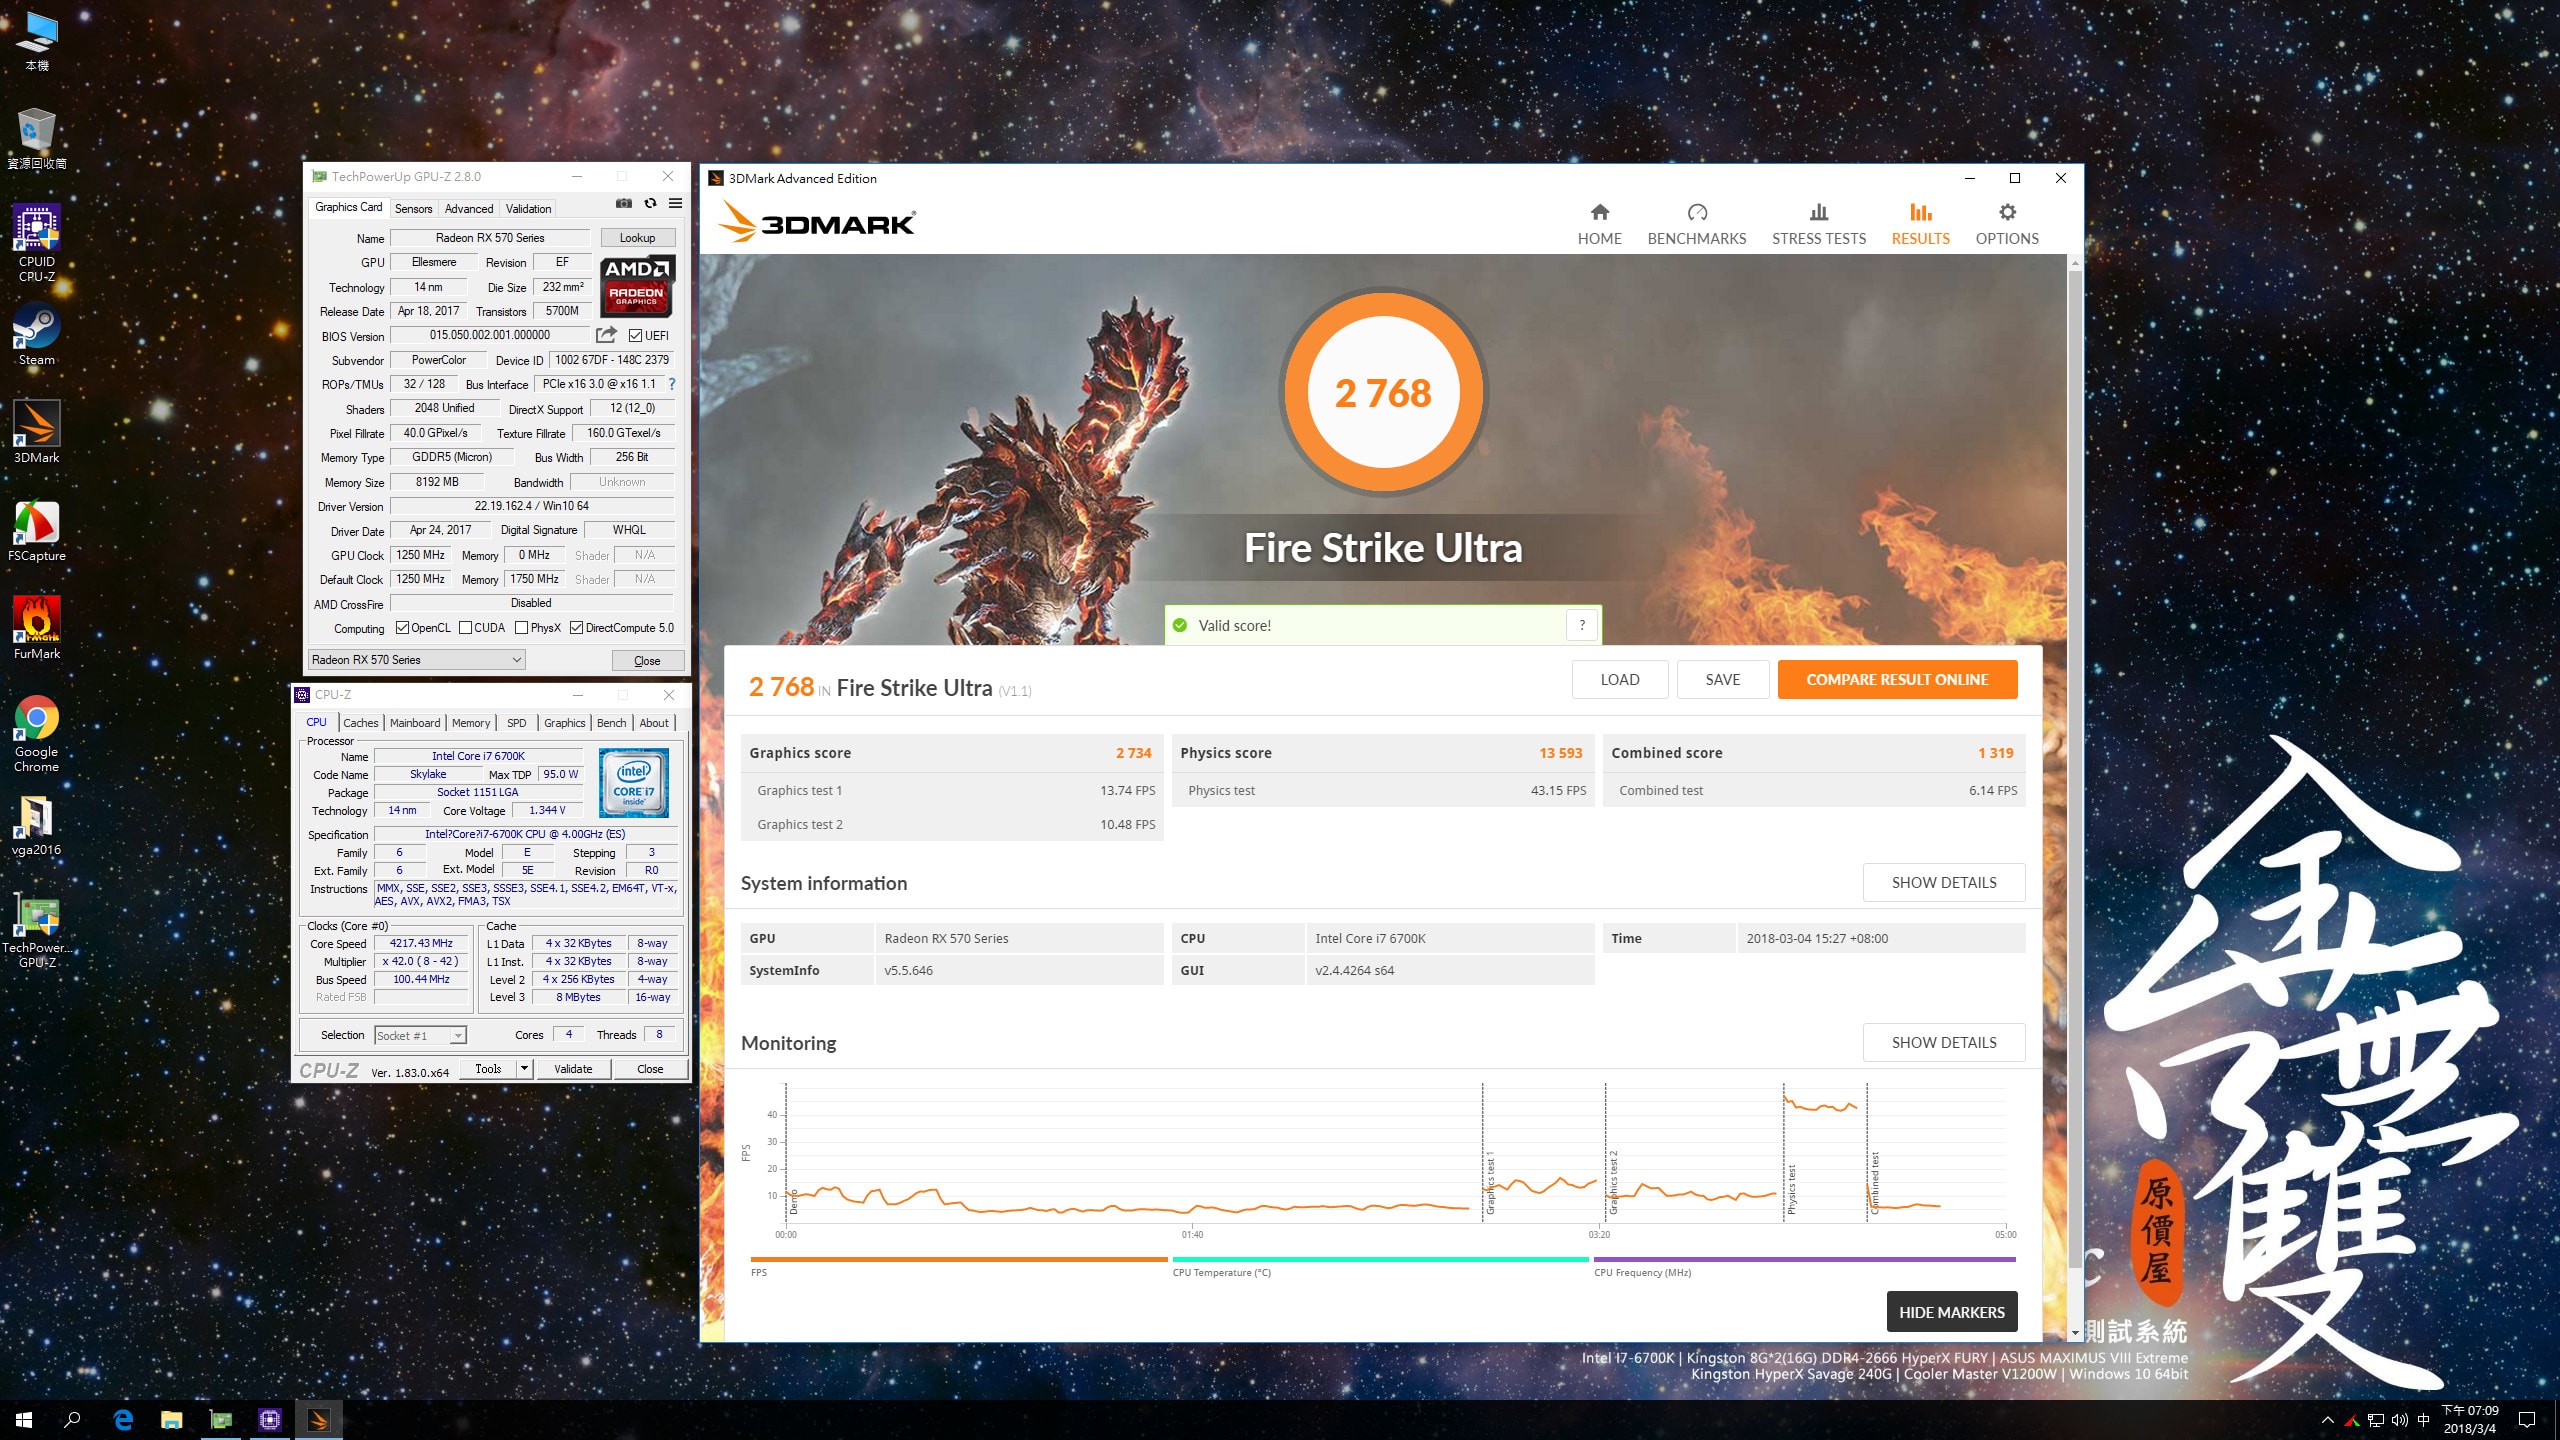The height and width of the screenshot is (1440, 2560).
Task: Switch to CPU-Z Graphics tab
Action: click(x=565, y=723)
